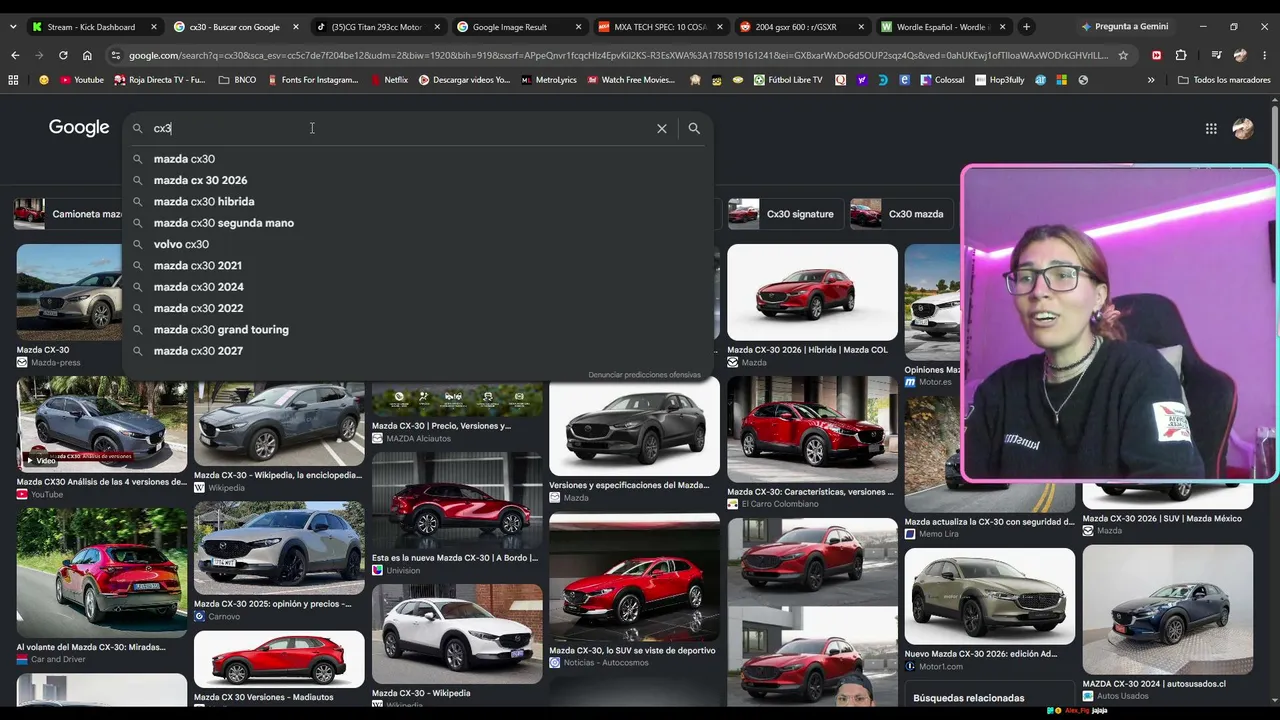
Task: Open the Google account avatar
Action: pos(1243,128)
